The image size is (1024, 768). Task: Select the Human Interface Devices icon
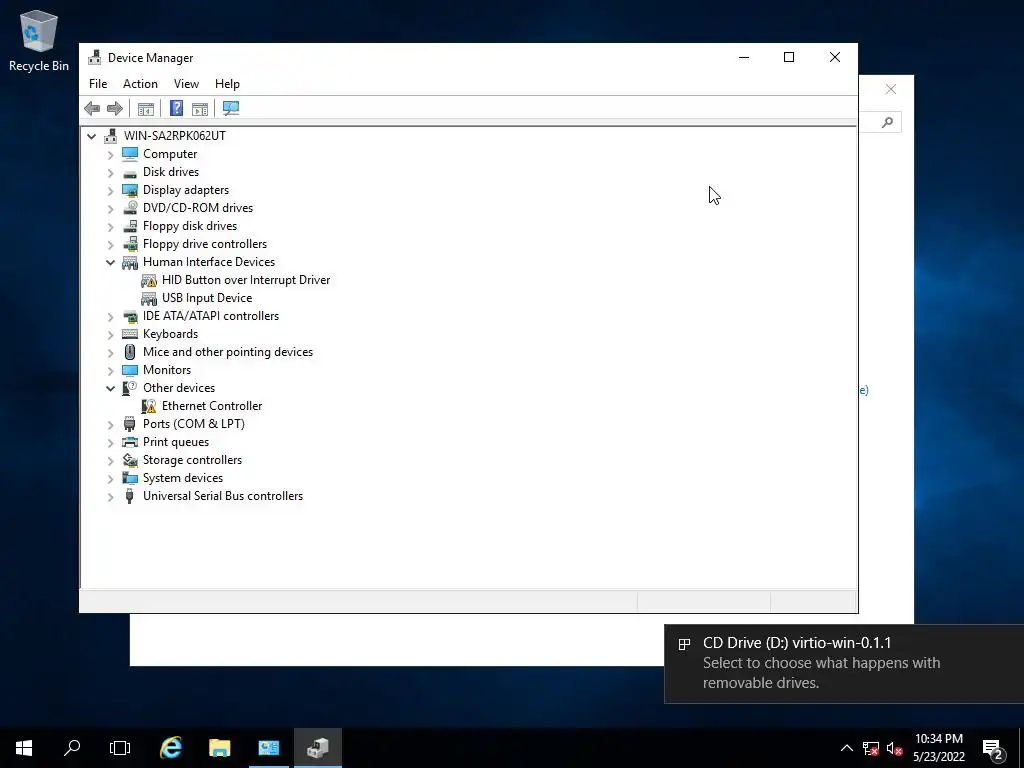click(130, 262)
